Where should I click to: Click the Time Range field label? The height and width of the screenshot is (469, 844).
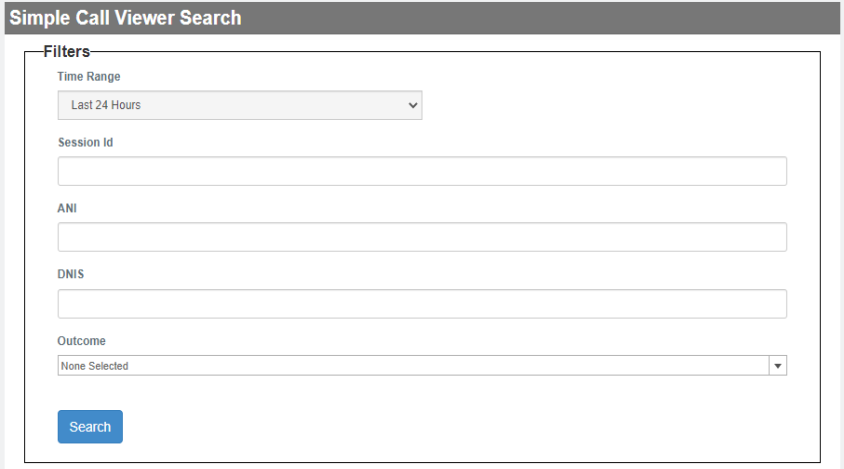[x=89, y=76]
